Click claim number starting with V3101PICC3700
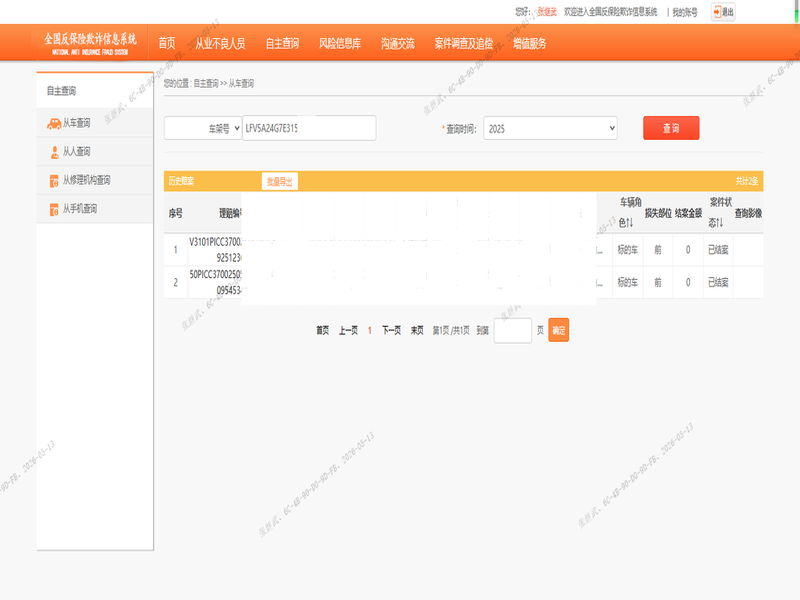Image resolution: width=800 pixels, height=600 pixels. 215,249
